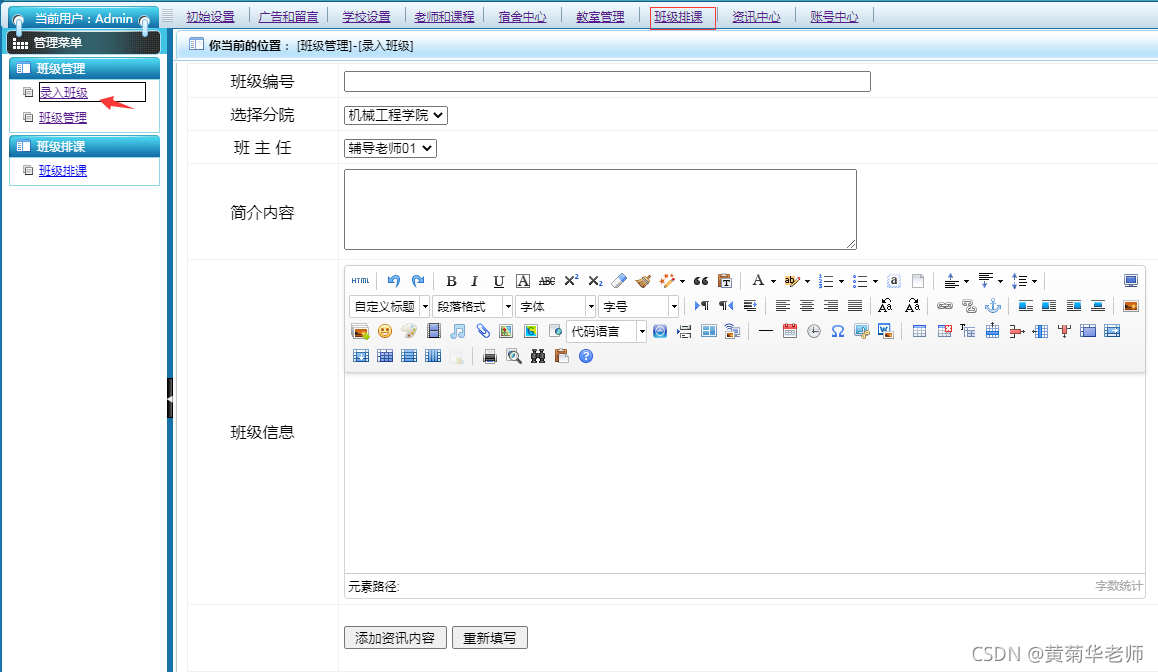Open the 资讯中心 menu item
The height and width of the screenshot is (672, 1158).
(x=757, y=16)
